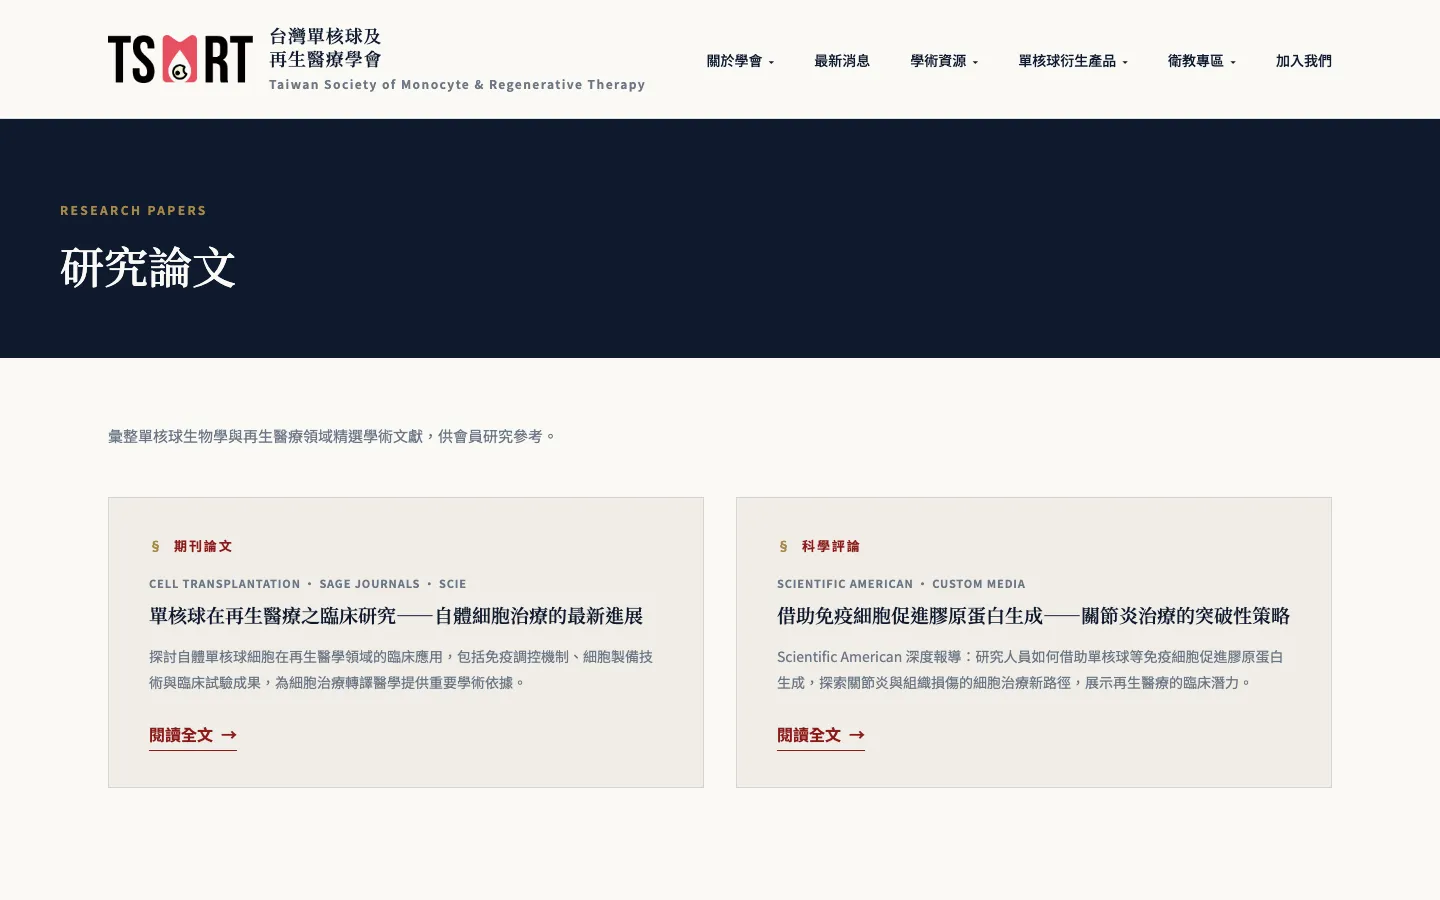Click the 台灣單核球及再生醫療學會 site title

(325, 48)
